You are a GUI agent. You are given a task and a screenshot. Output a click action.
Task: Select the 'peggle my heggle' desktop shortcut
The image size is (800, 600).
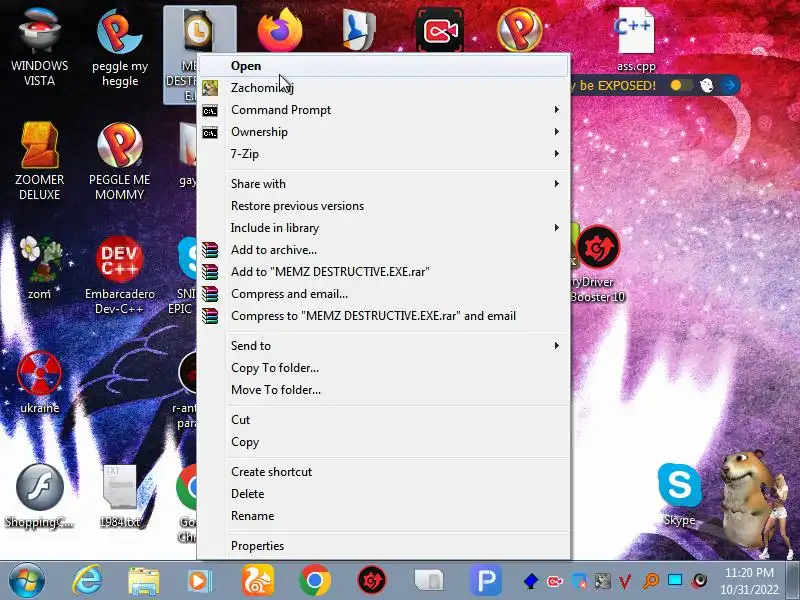[x=119, y=46]
